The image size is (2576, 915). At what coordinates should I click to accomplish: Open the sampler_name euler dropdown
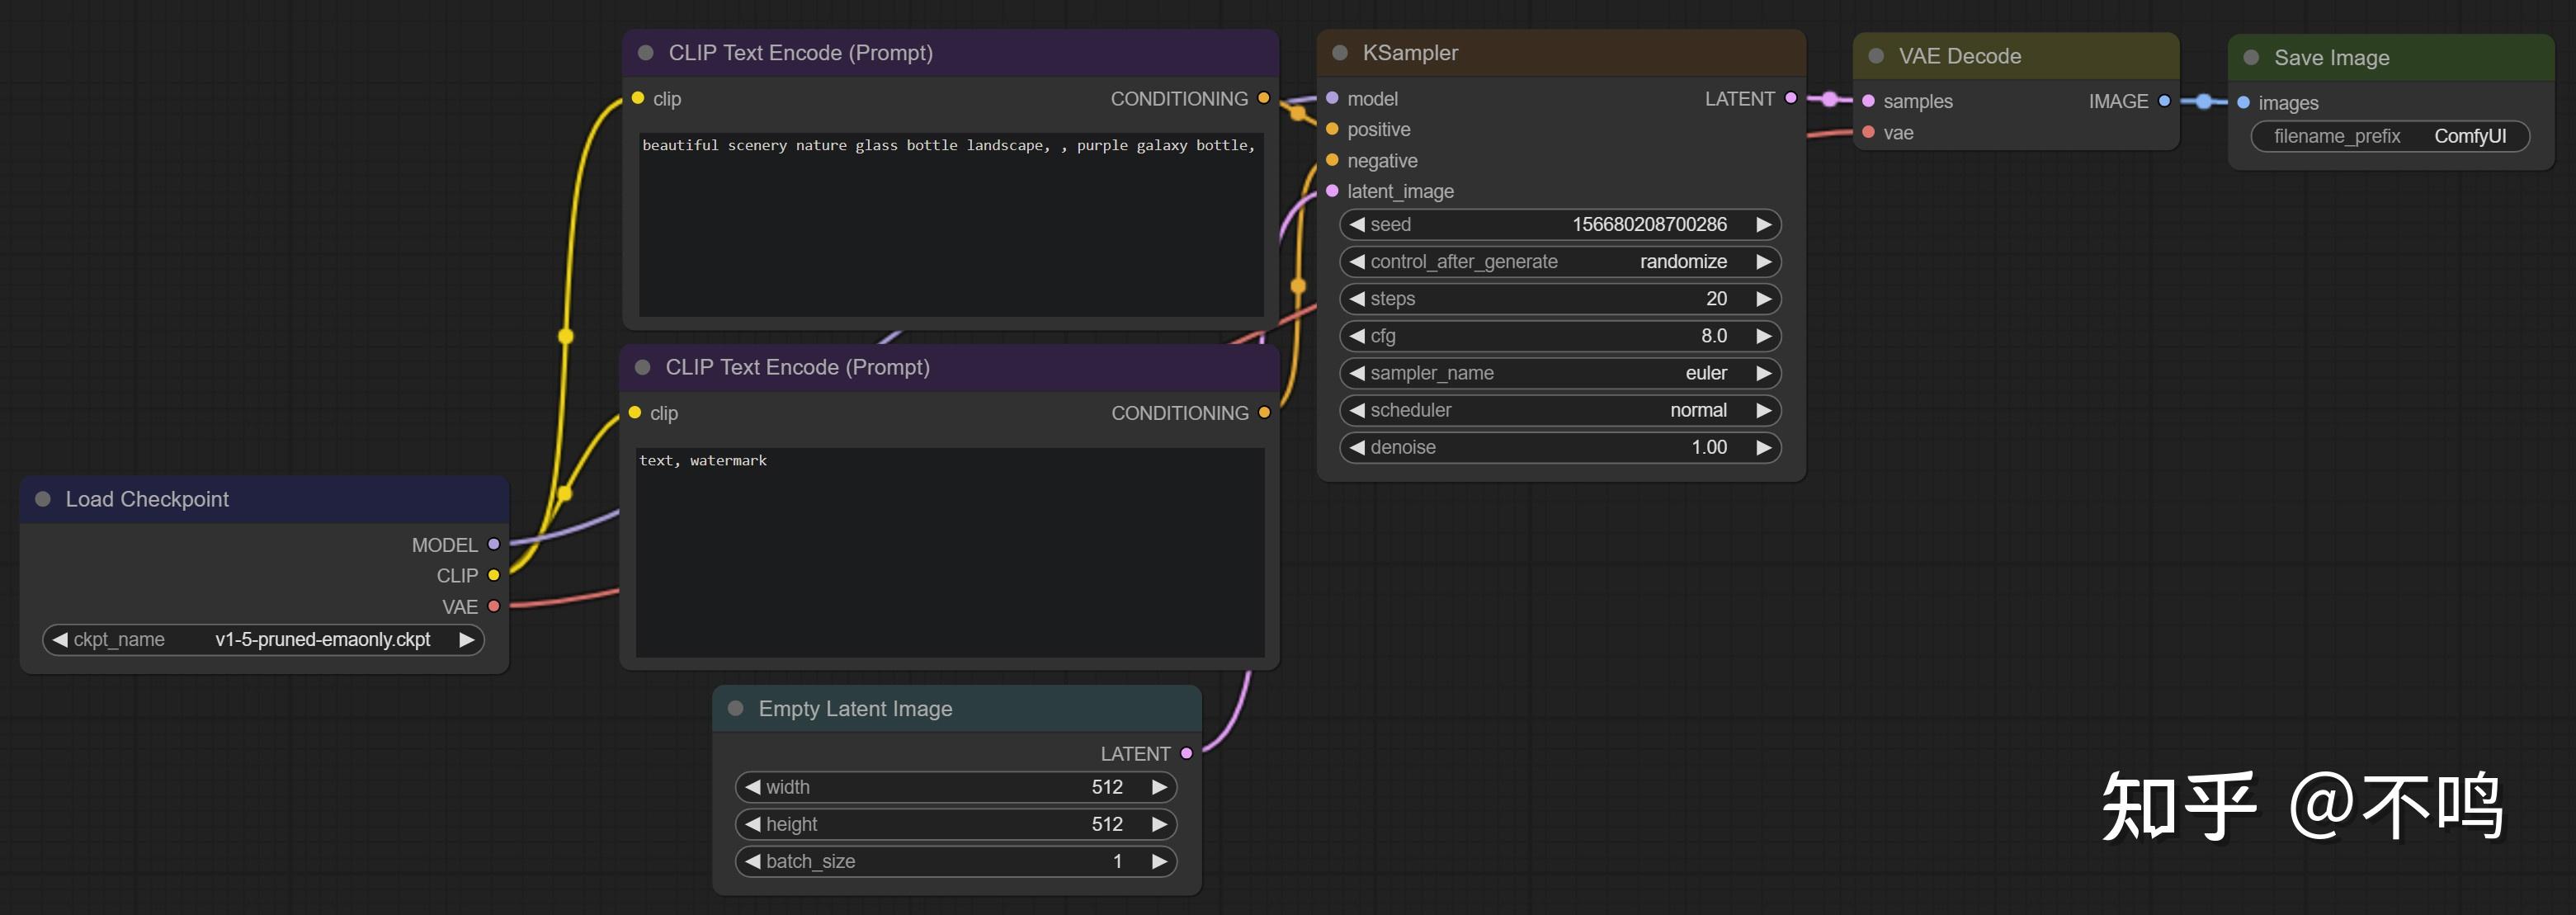pyautogui.click(x=1560, y=373)
